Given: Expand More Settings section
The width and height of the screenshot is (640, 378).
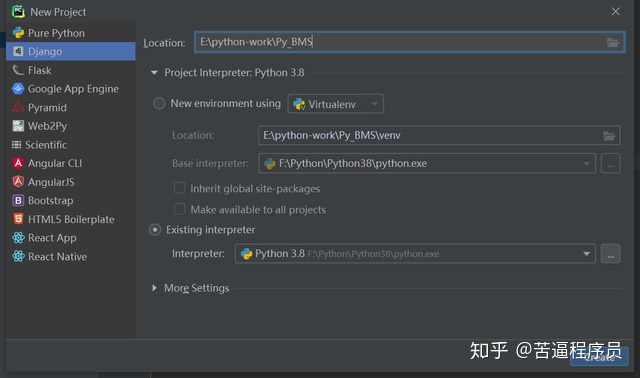Looking at the screenshot, I should [x=154, y=288].
